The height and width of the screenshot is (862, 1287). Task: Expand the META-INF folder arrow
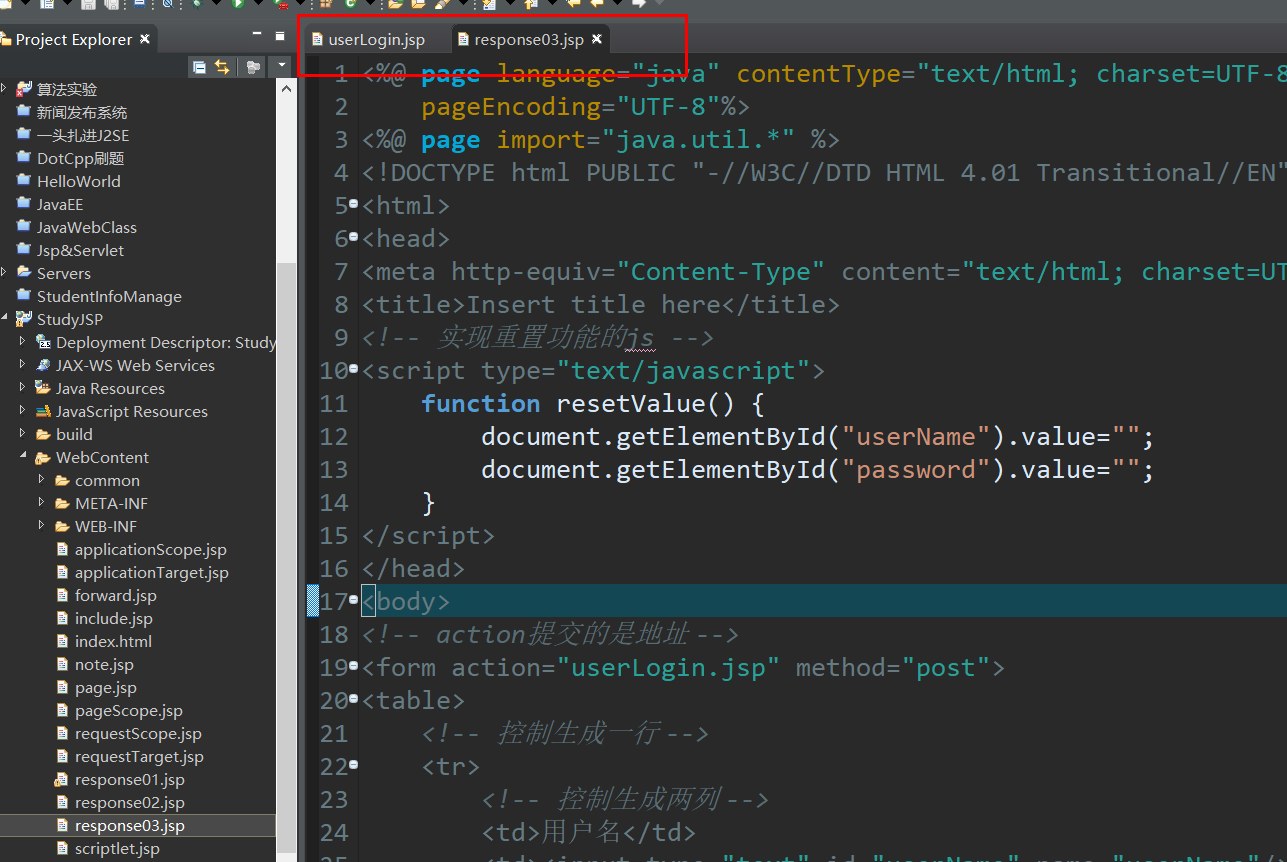42,503
